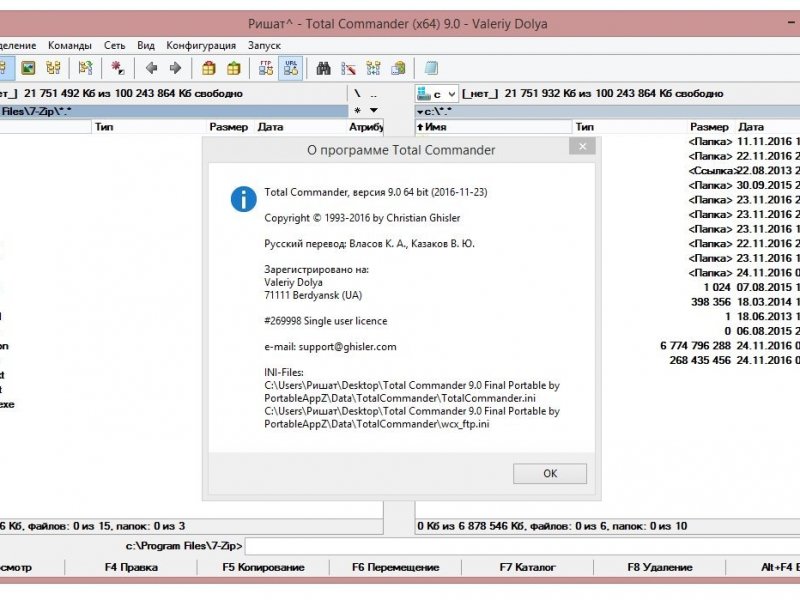800x600 pixels.
Task: Click the folder tree icon in the toolbar
Action: click(53, 68)
